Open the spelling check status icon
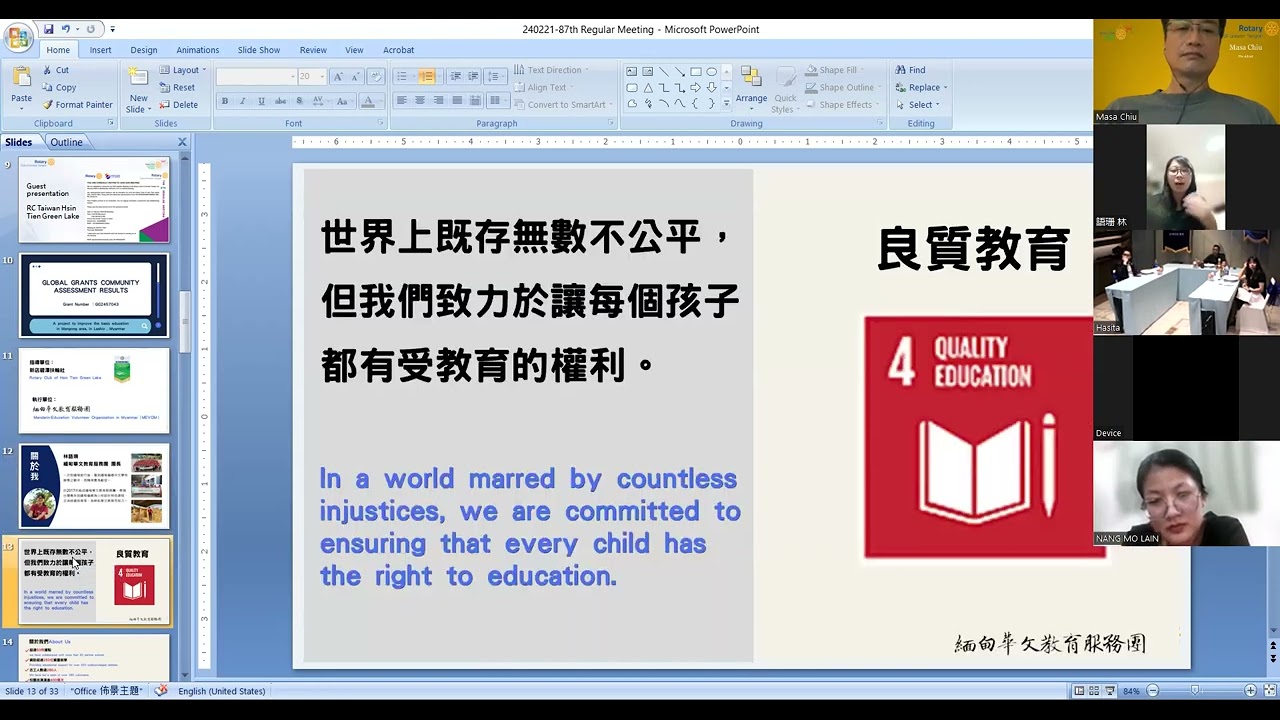Screen dimensions: 1280x720 [161, 691]
